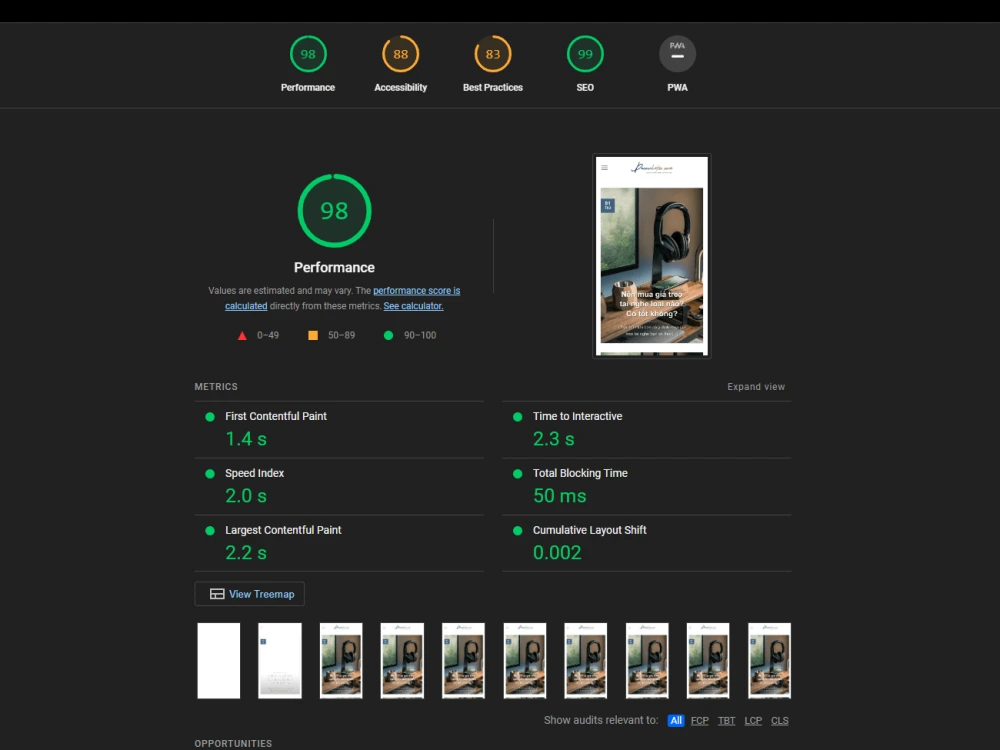Image resolution: width=1000 pixels, height=750 pixels.
Task: Open the Performance score gauge showing 98
Action: pyautogui.click(x=308, y=54)
